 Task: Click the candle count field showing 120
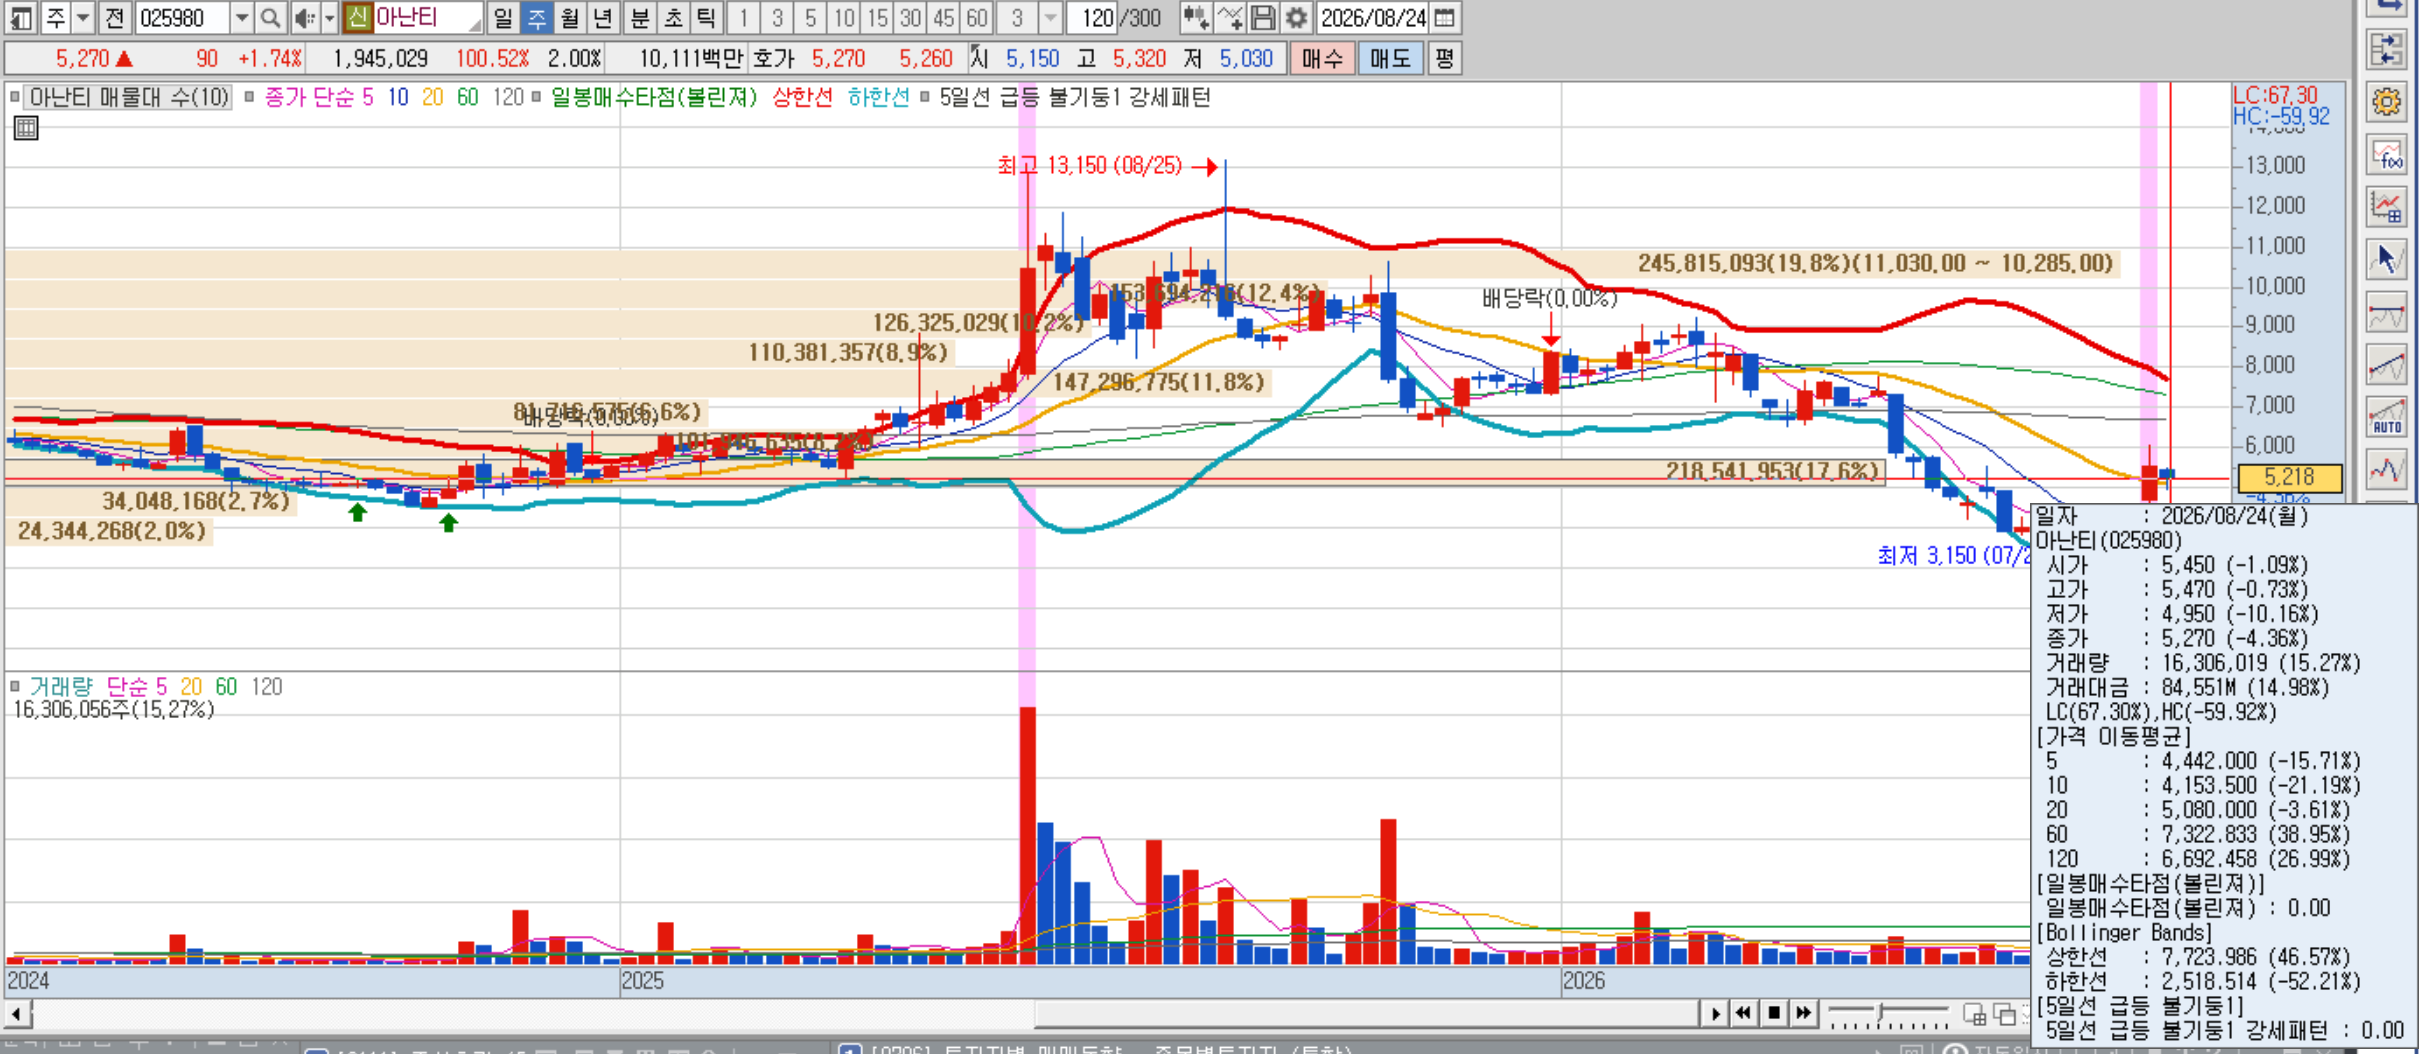pyautogui.click(x=1091, y=18)
